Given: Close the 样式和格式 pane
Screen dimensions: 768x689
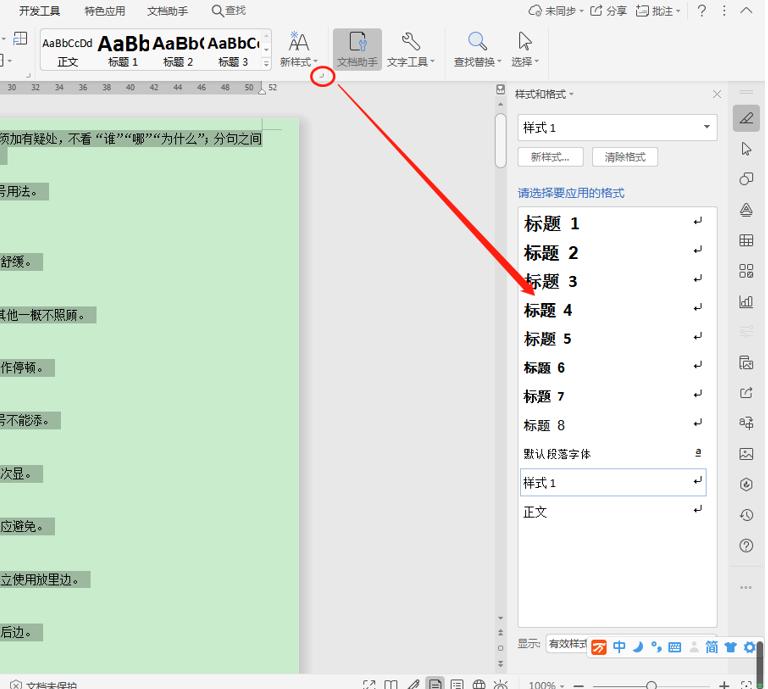Looking at the screenshot, I should 717,94.
